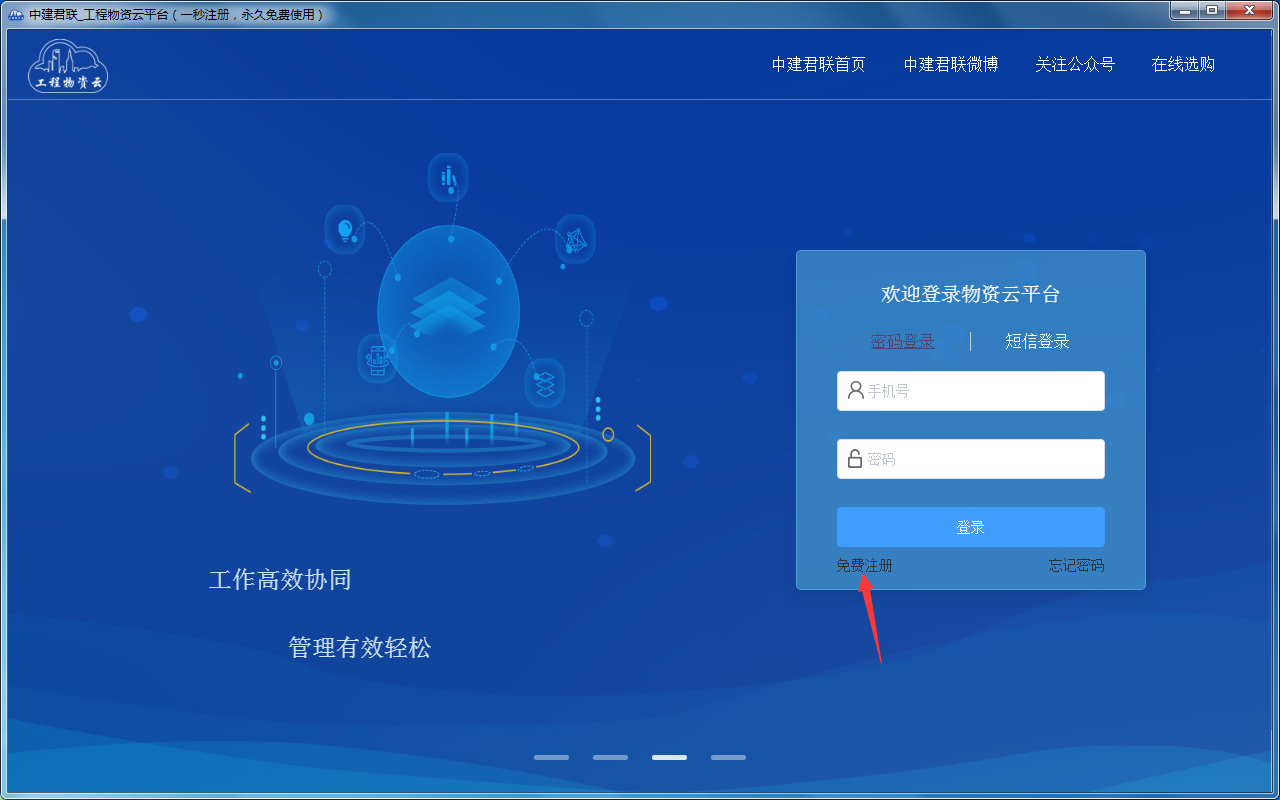This screenshot has height=800, width=1280.
Task: Switch to 短信登录 login mode
Action: click(x=1037, y=341)
